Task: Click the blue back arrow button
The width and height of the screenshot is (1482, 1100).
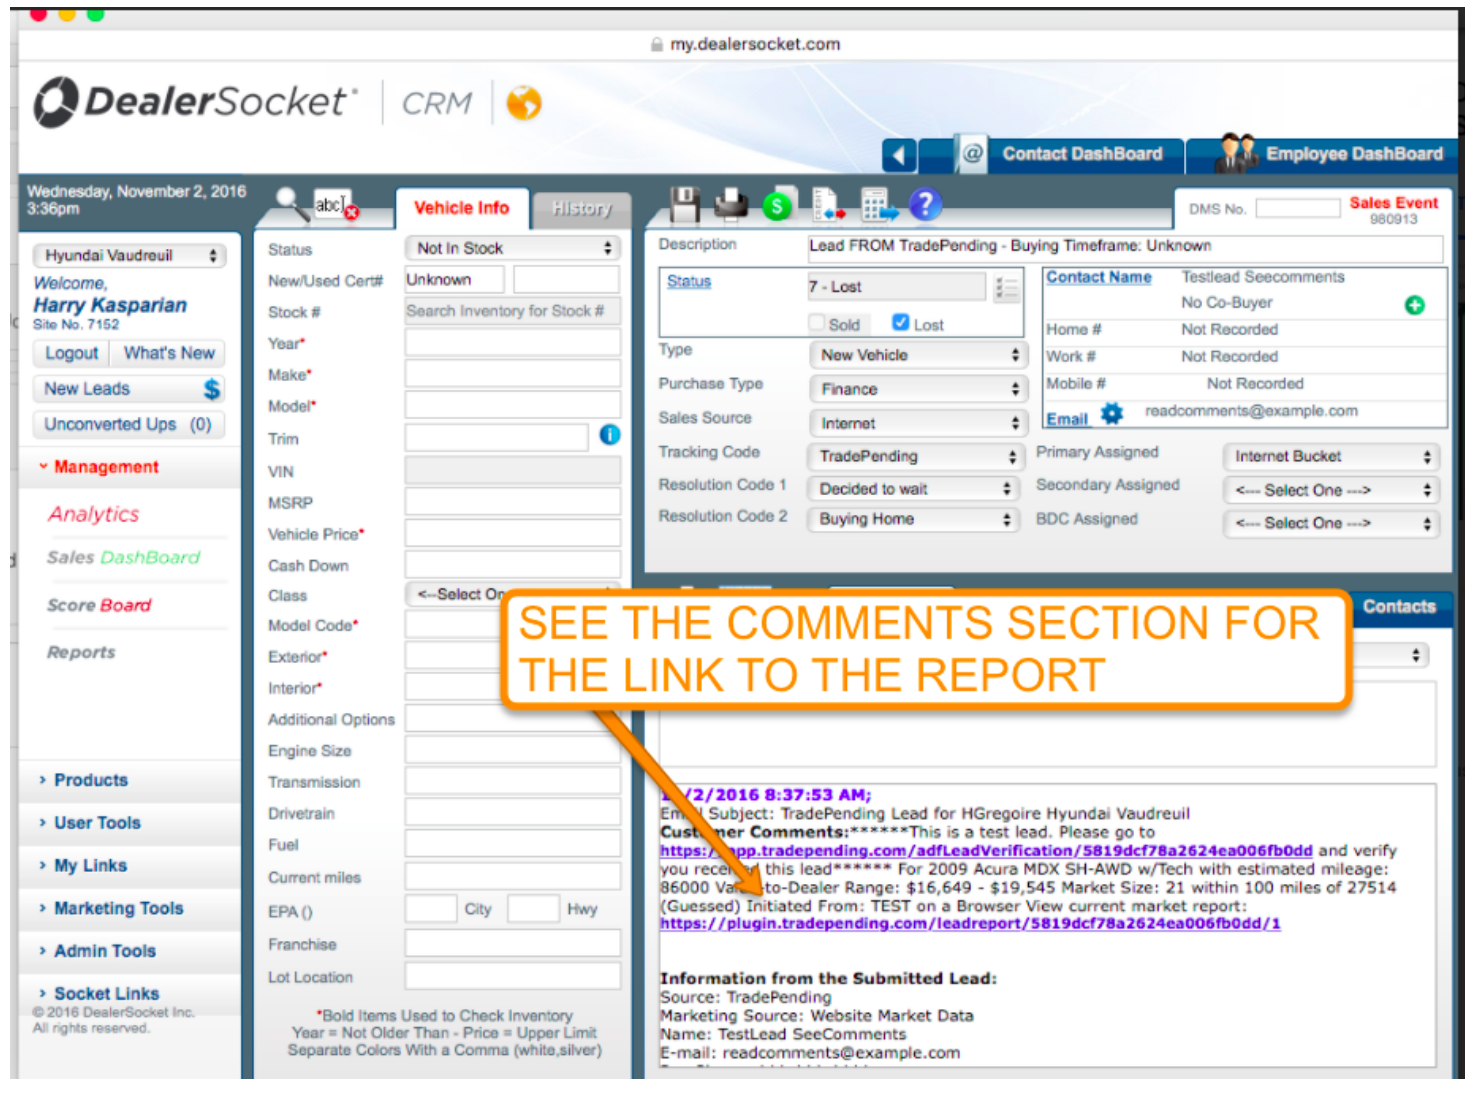Action: pos(899,155)
